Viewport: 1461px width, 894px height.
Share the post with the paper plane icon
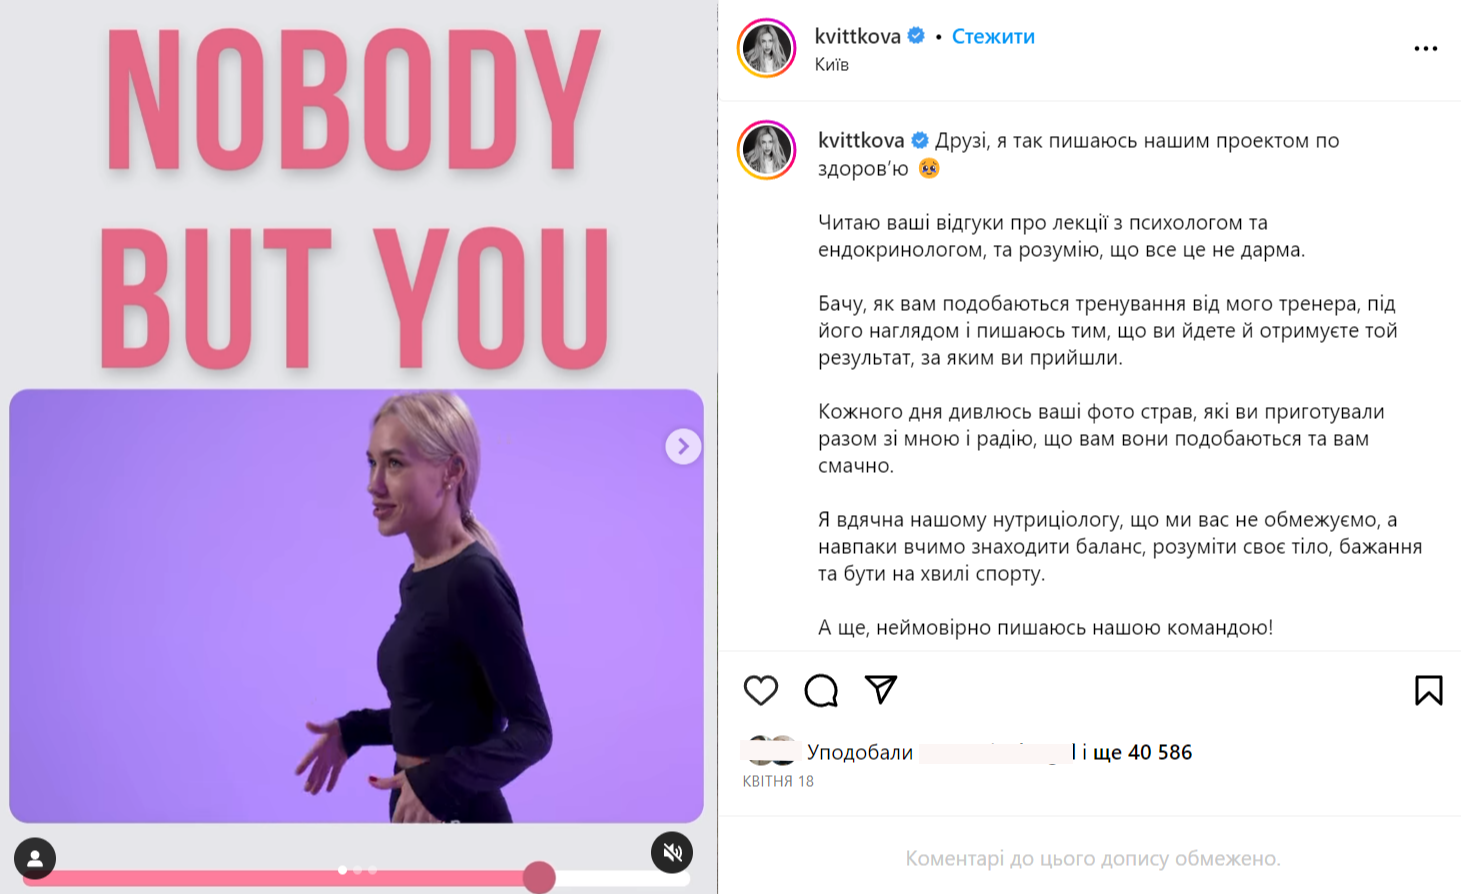(x=881, y=689)
